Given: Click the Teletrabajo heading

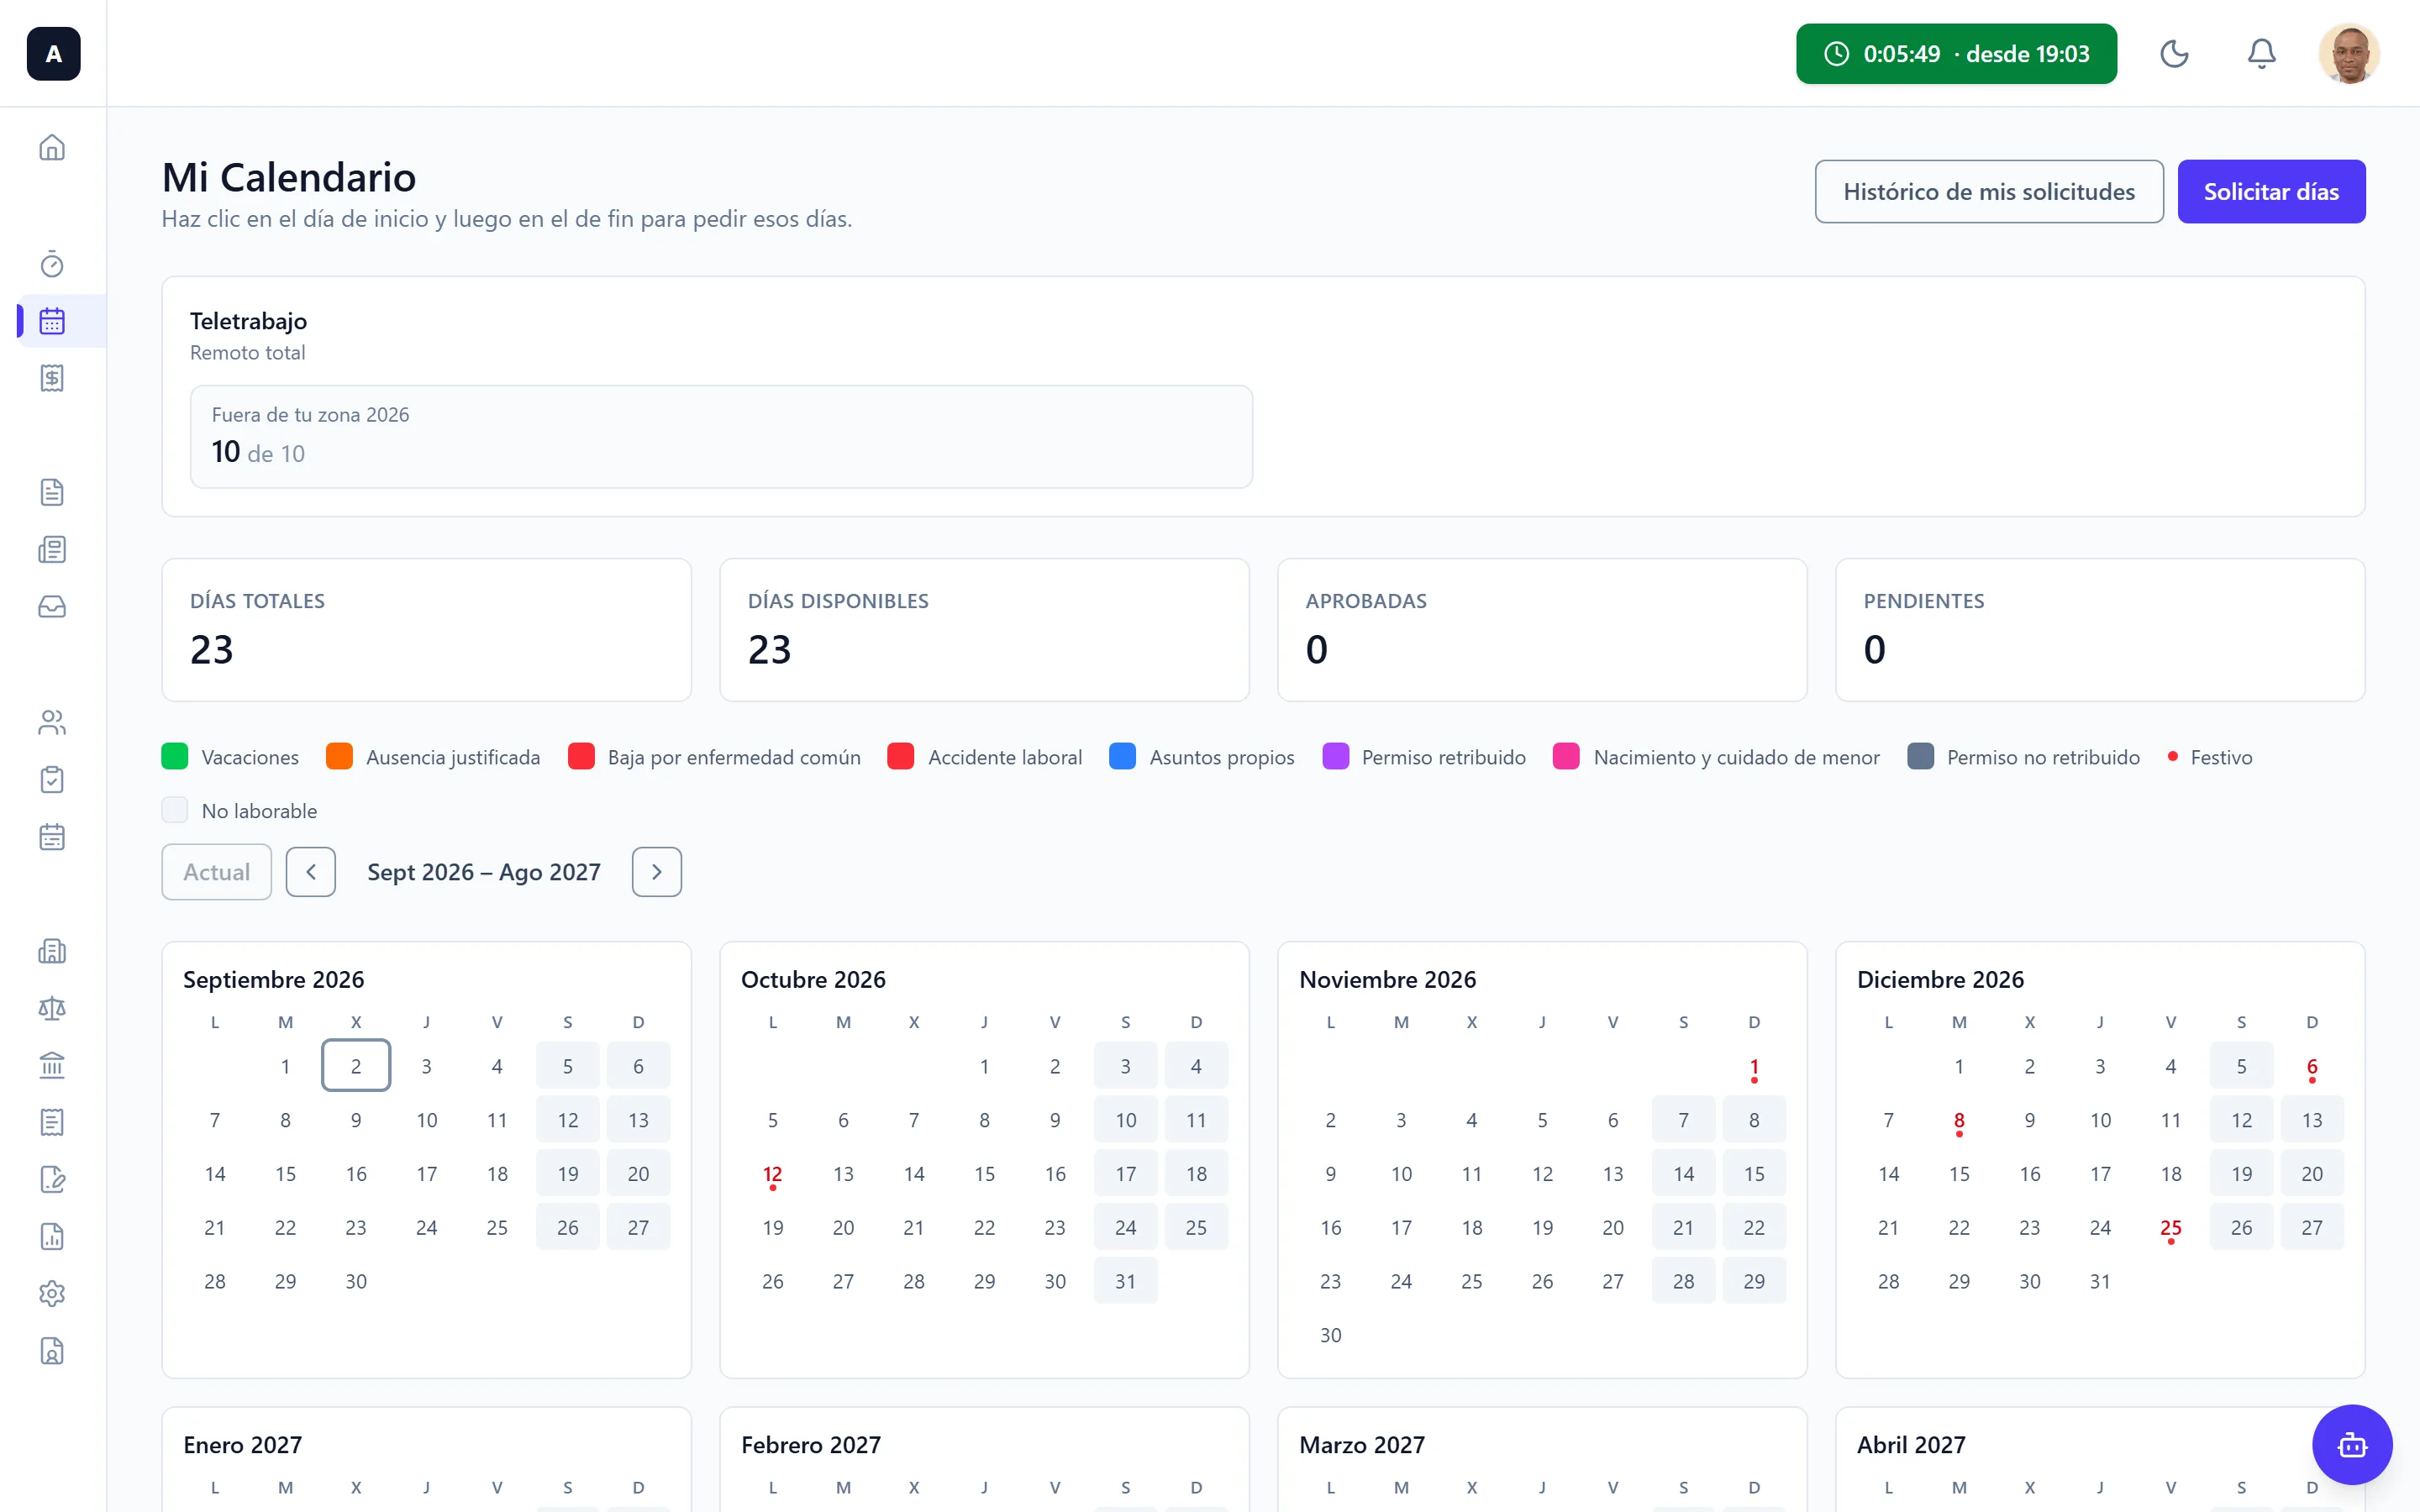Looking at the screenshot, I should pyautogui.click(x=248, y=321).
